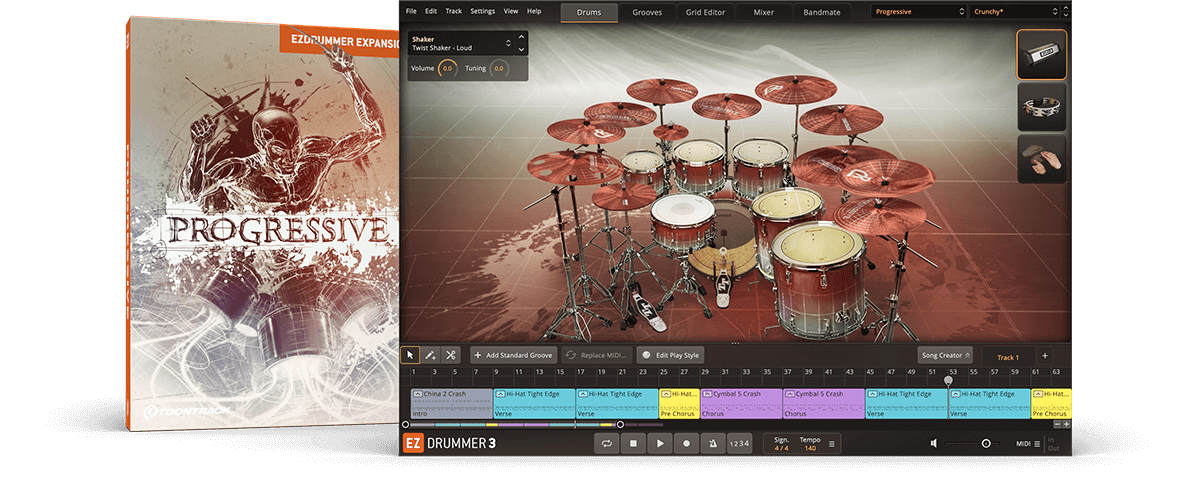1200x488 pixels.
Task: Click the Edit Play Style button
Action: tap(671, 355)
